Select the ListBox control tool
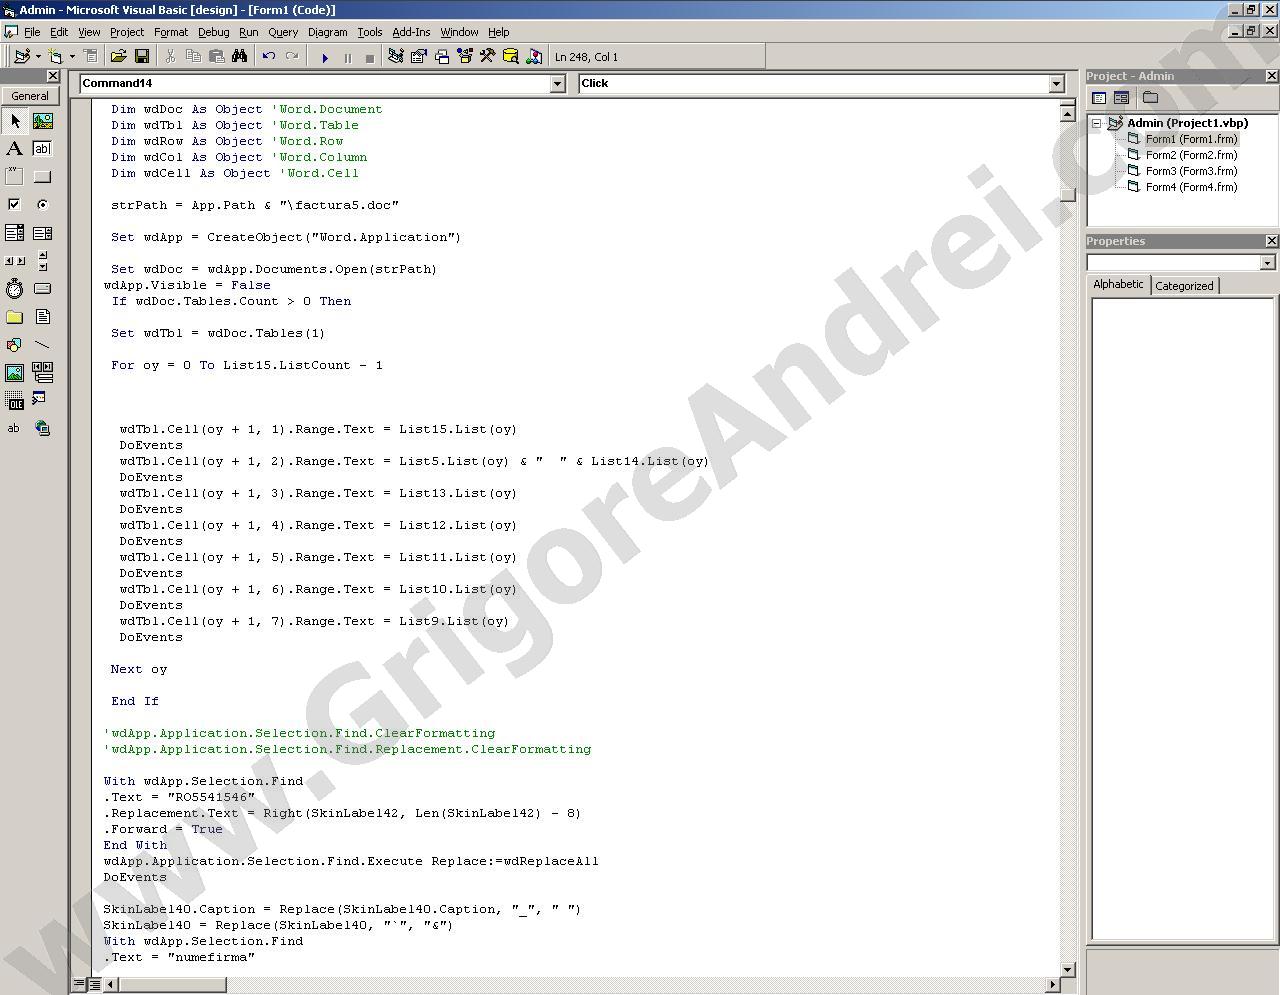This screenshot has height=995, width=1280. [42, 233]
